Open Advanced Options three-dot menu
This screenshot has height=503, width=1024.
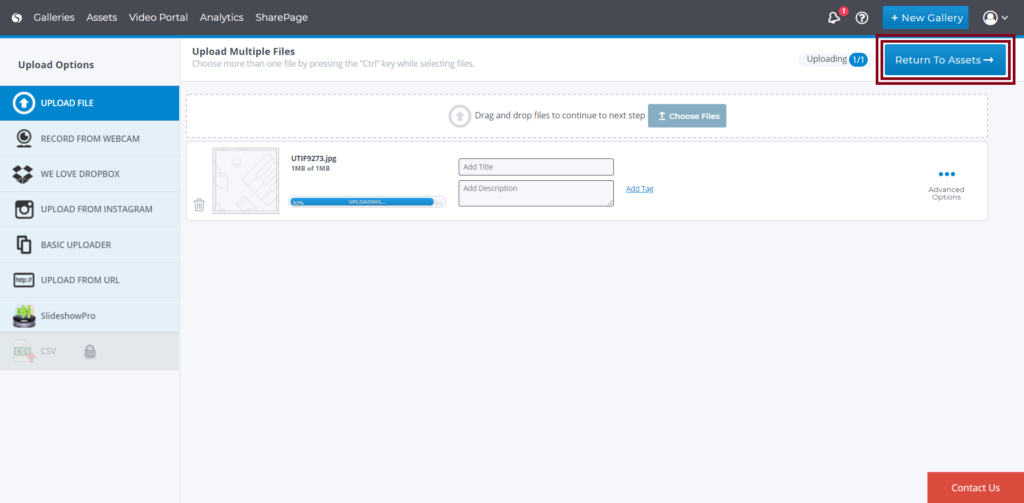point(946,175)
